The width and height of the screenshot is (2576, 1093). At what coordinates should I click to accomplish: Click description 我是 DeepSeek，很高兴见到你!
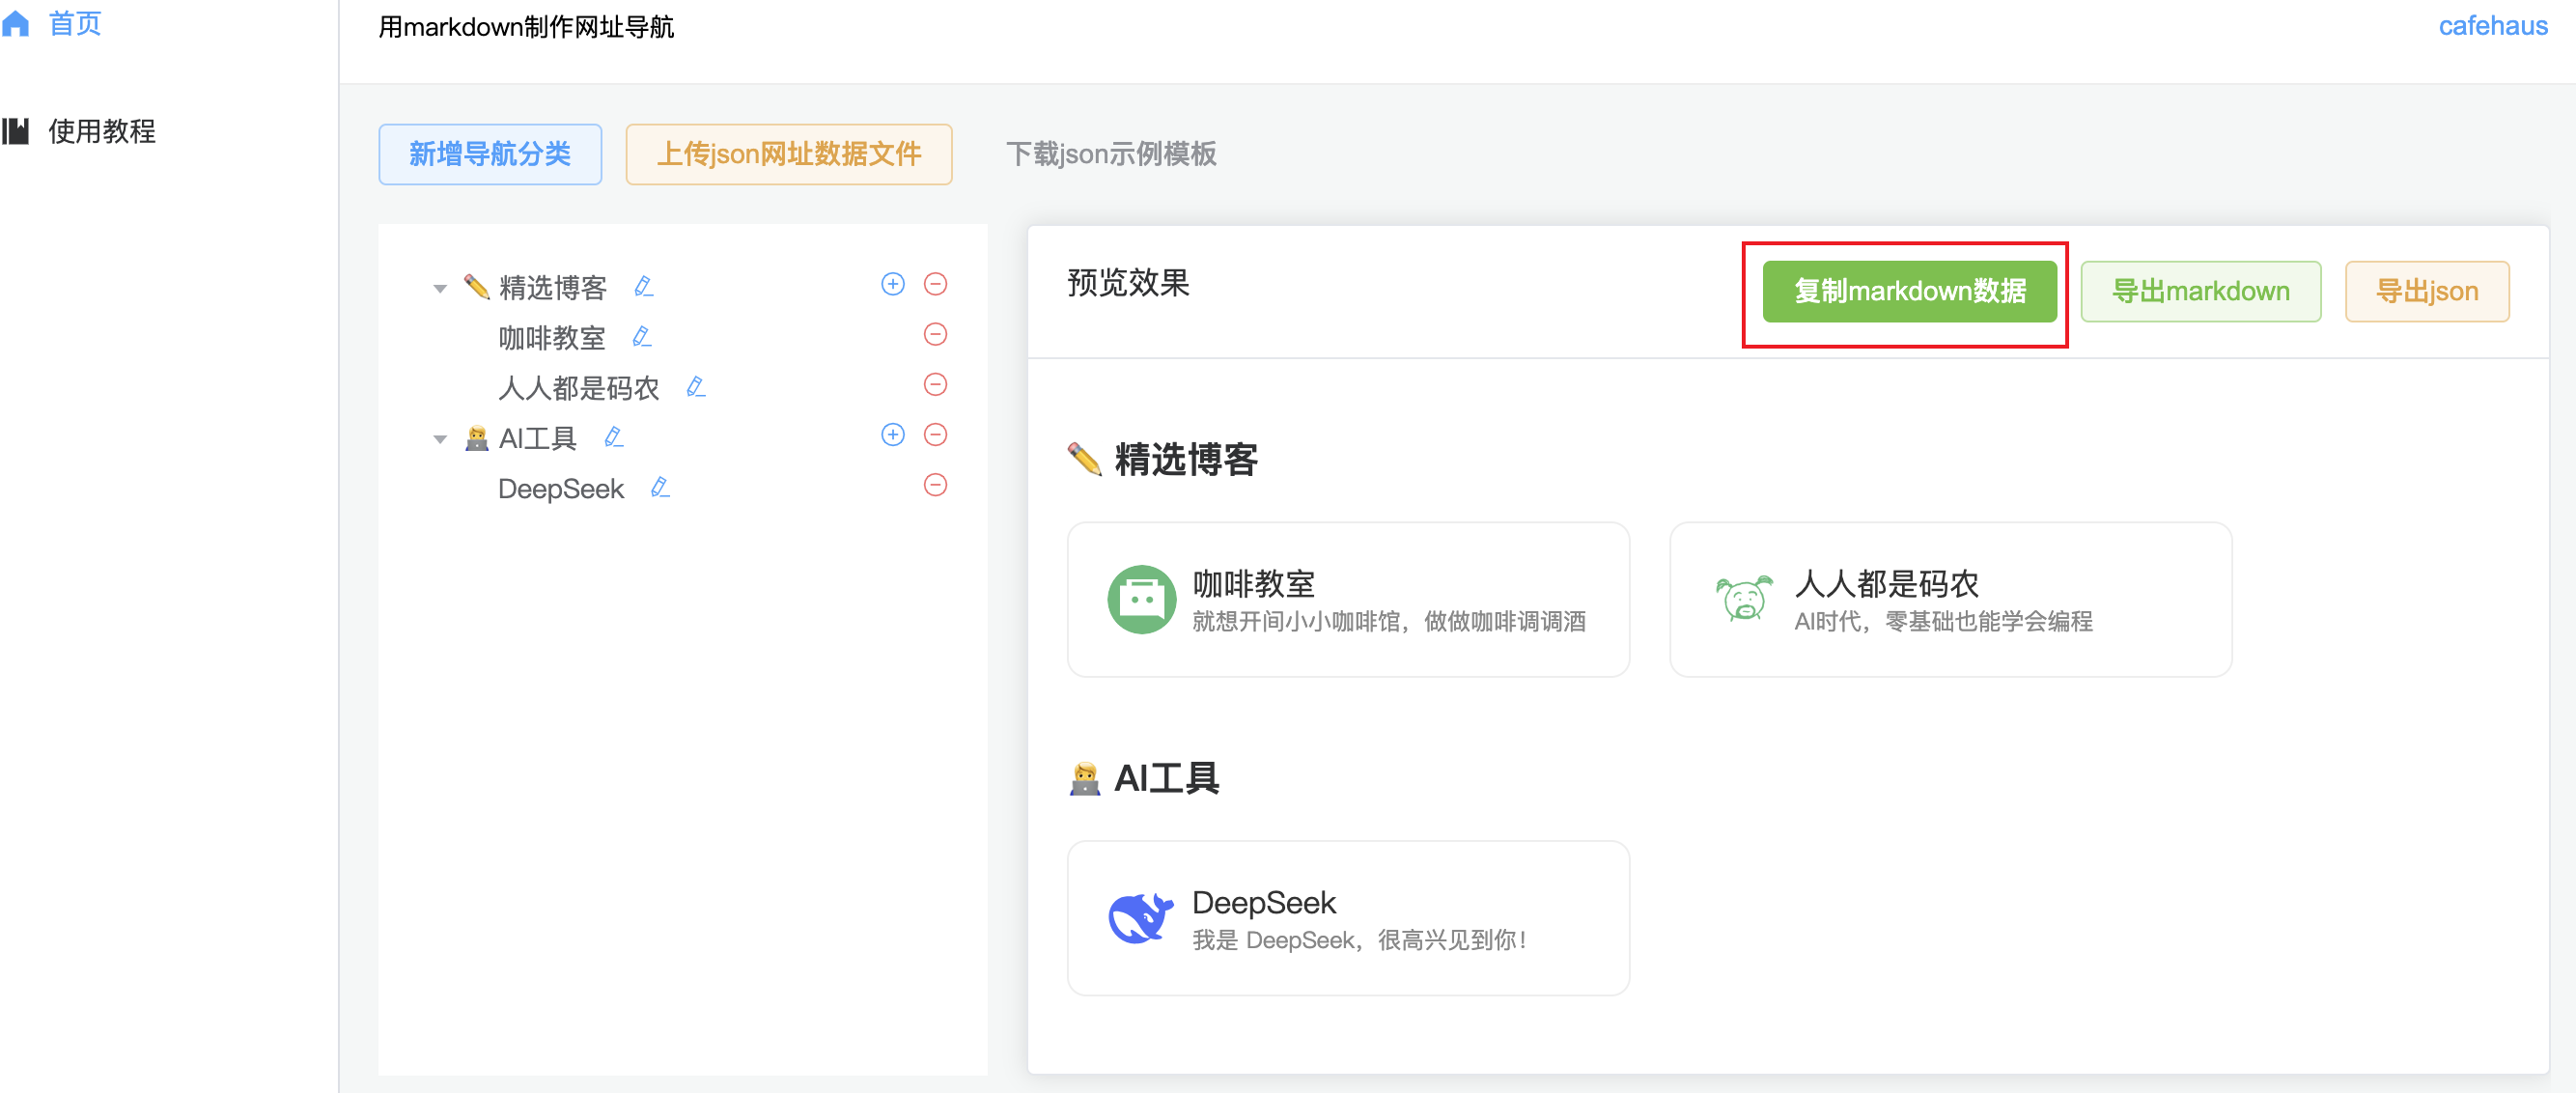(1359, 940)
